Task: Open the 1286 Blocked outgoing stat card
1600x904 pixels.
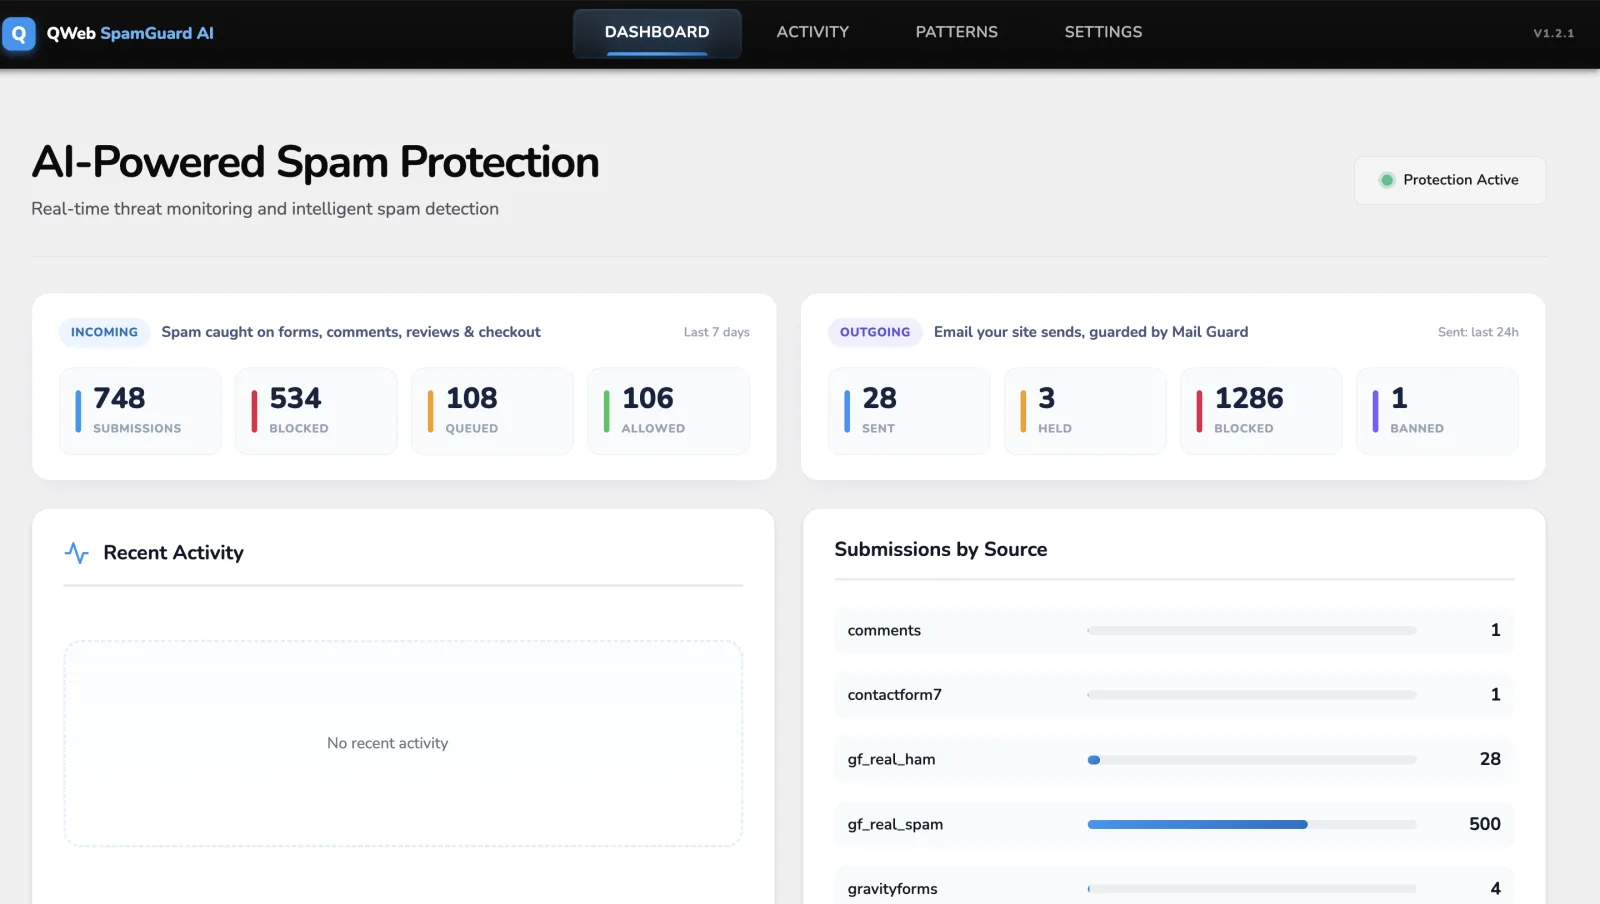Action: (x=1261, y=411)
